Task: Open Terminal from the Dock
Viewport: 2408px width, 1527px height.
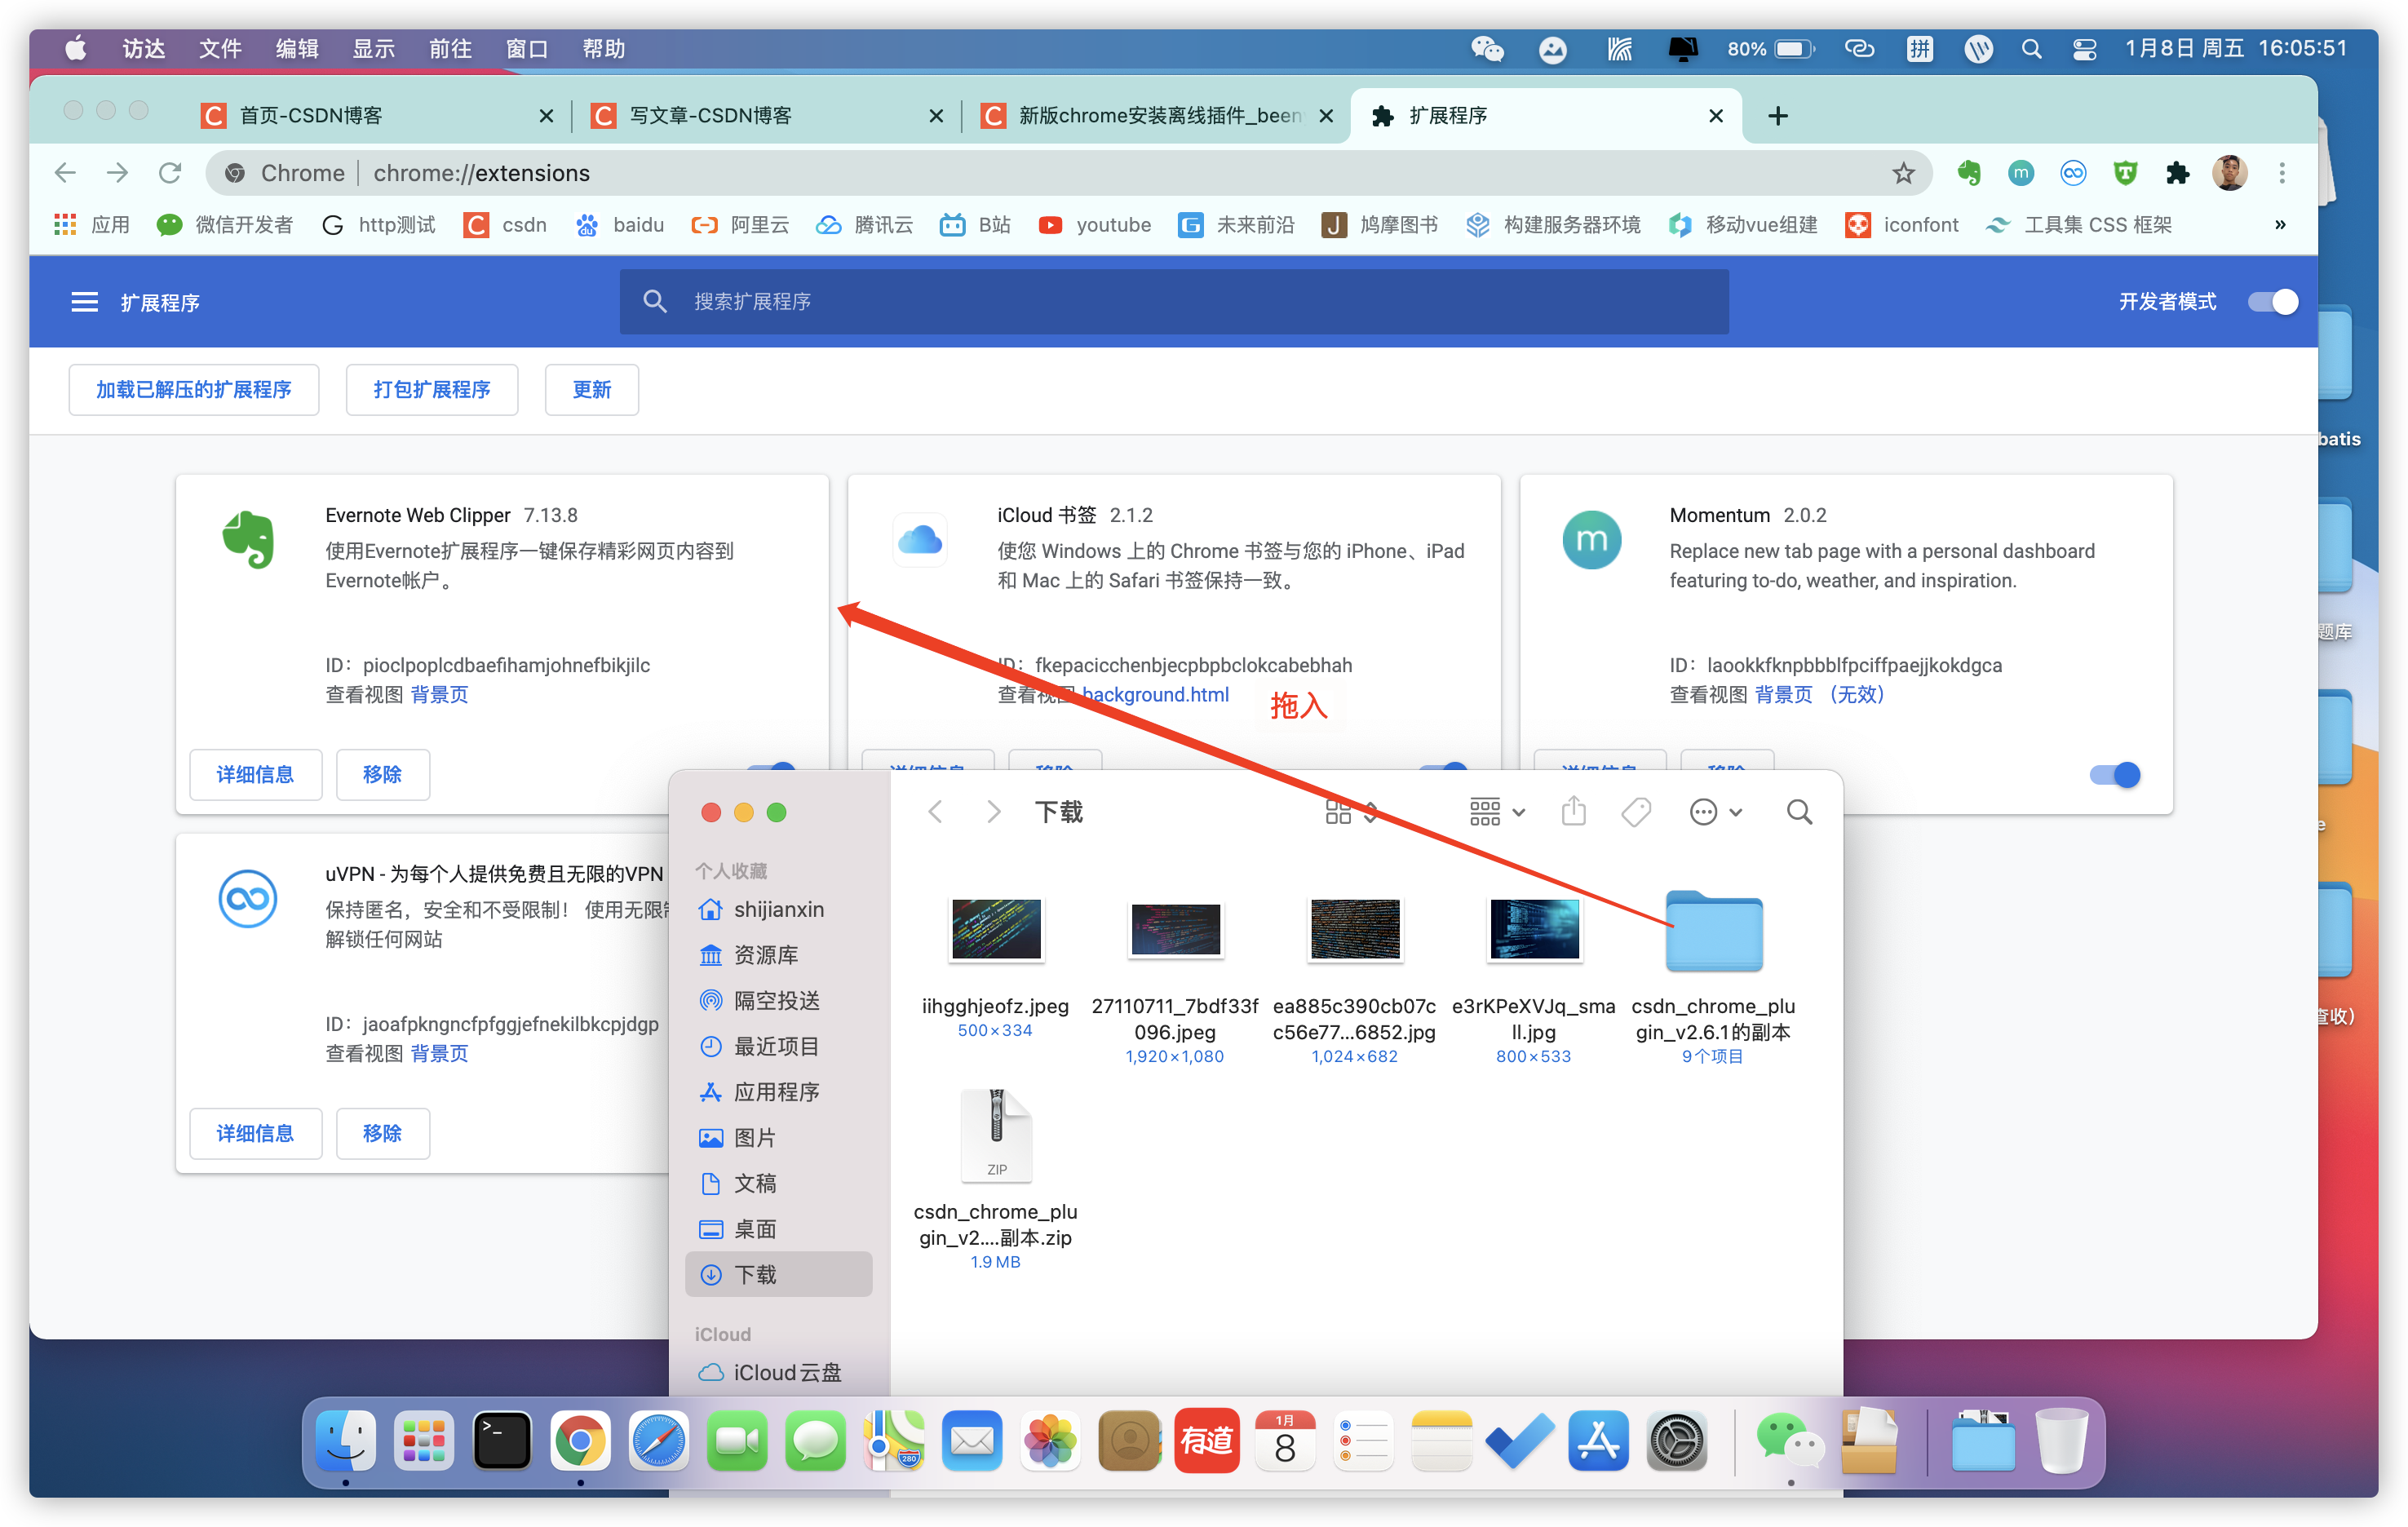Action: pyautogui.click(x=502, y=1441)
